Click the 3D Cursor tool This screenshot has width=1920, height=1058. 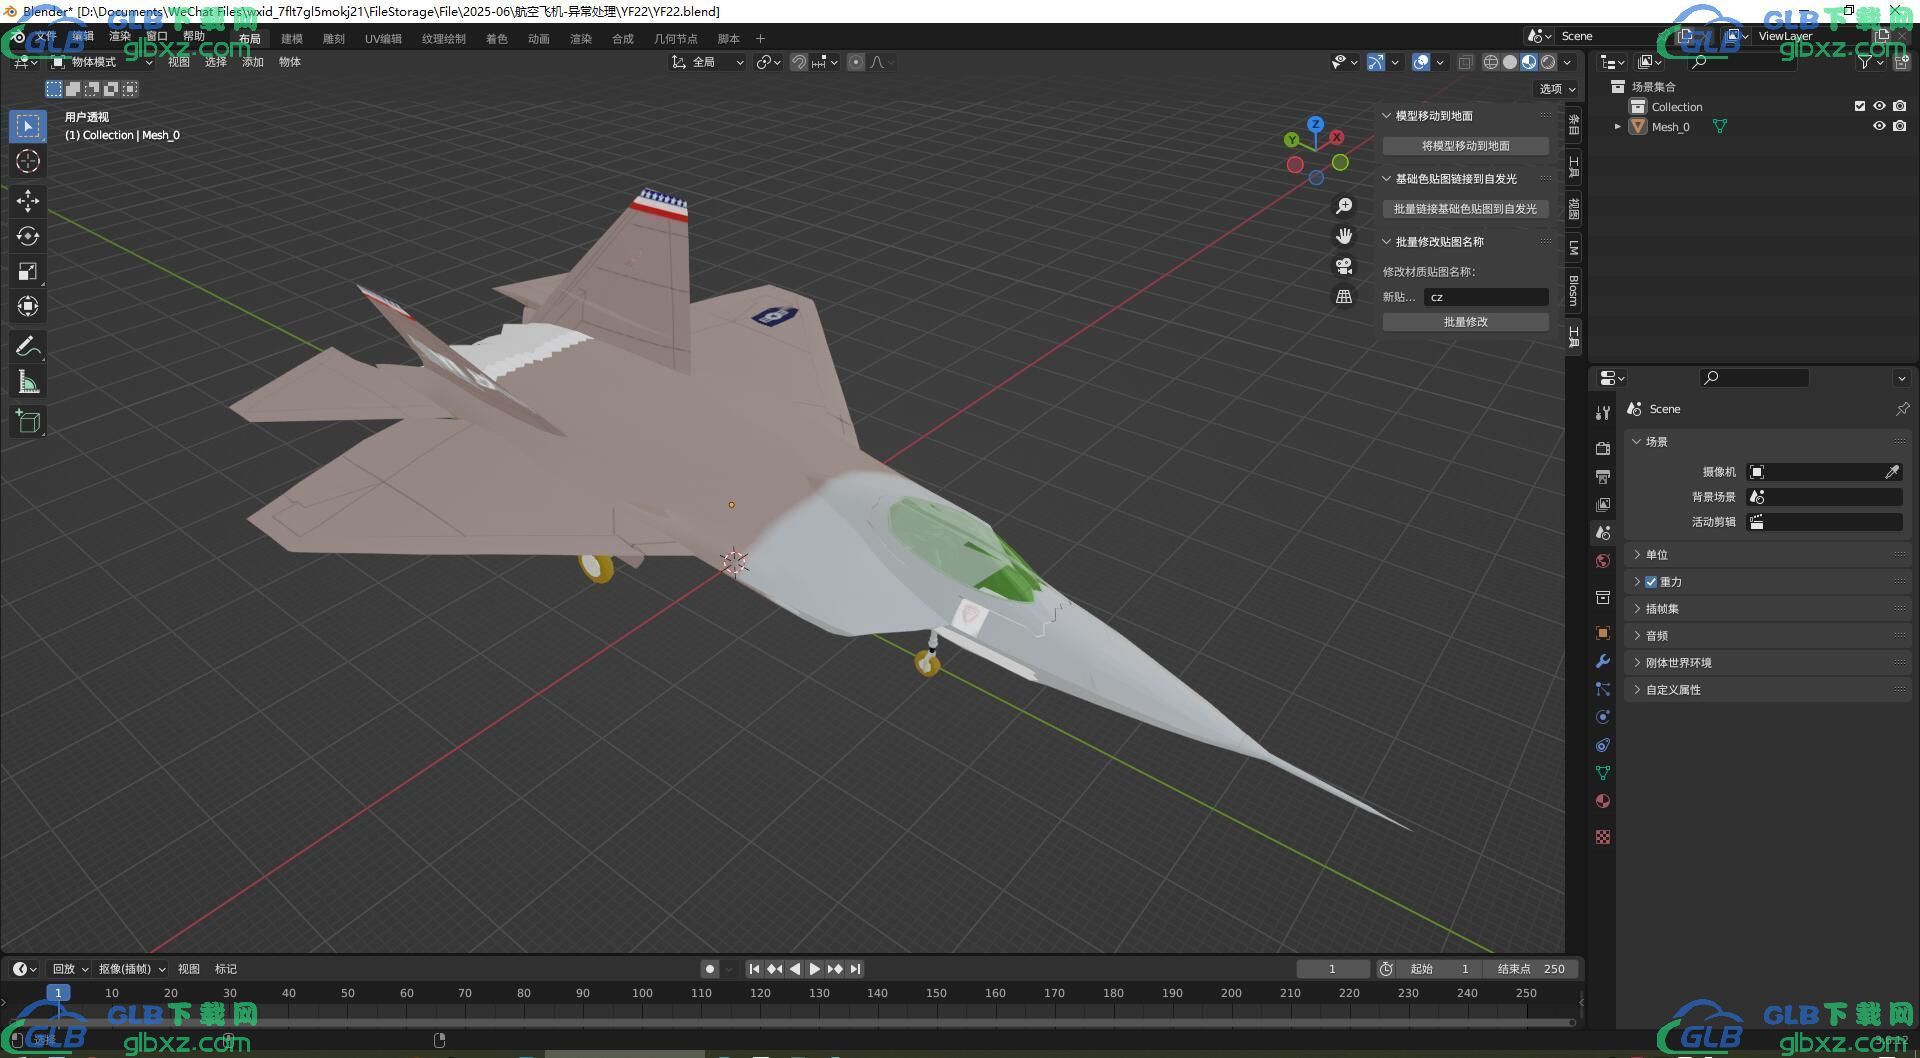(27, 161)
